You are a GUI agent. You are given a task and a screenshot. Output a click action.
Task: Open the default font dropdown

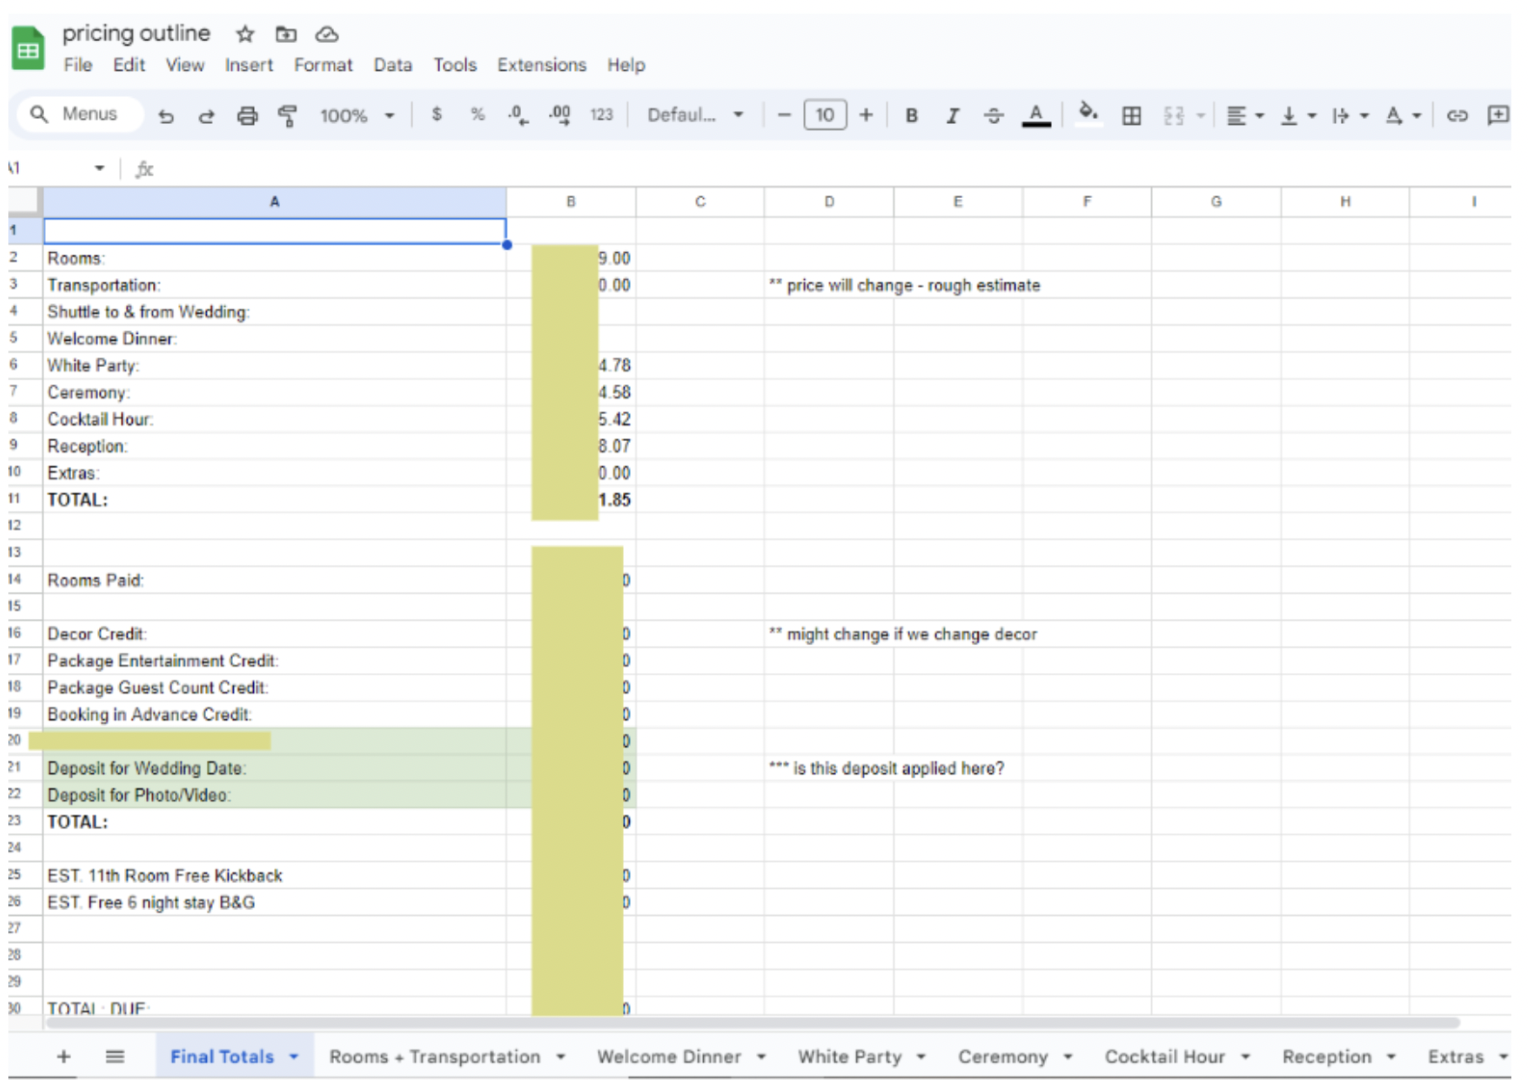click(695, 115)
